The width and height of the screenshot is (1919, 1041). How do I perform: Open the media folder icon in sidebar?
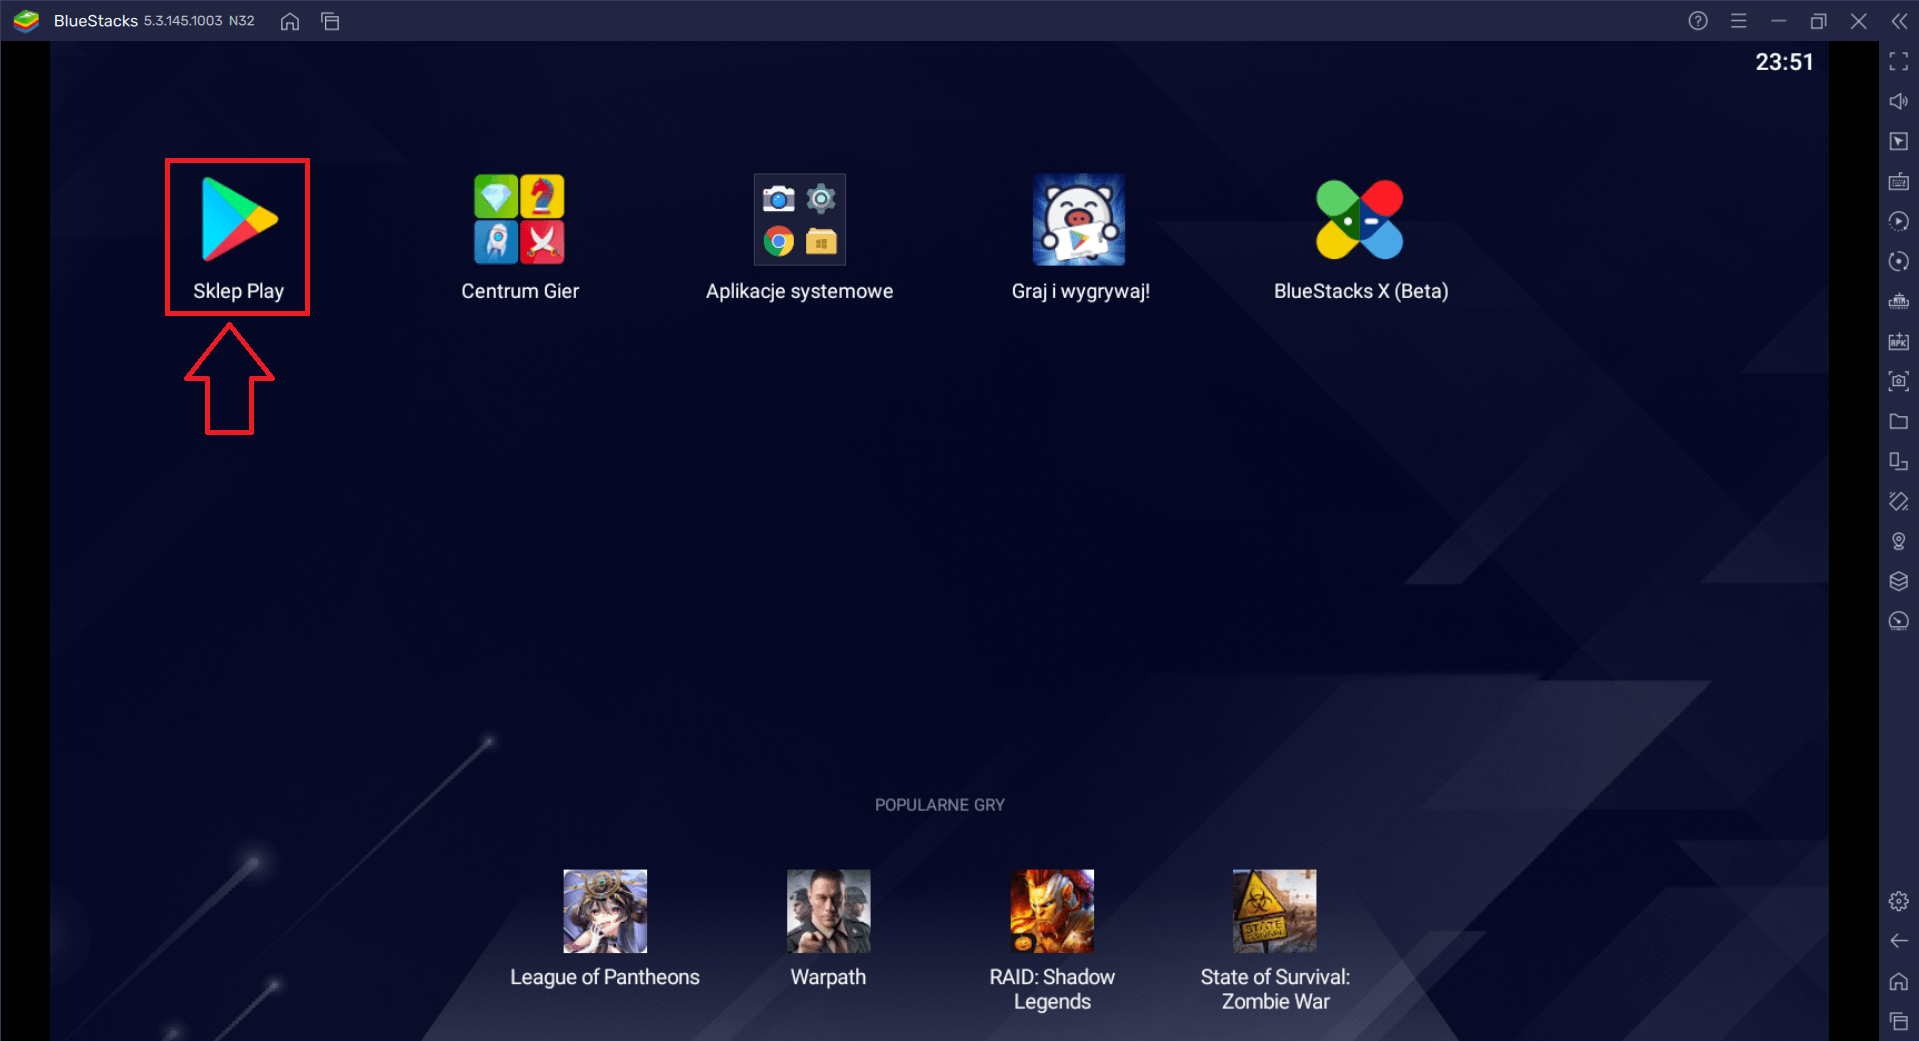(1899, 421)
